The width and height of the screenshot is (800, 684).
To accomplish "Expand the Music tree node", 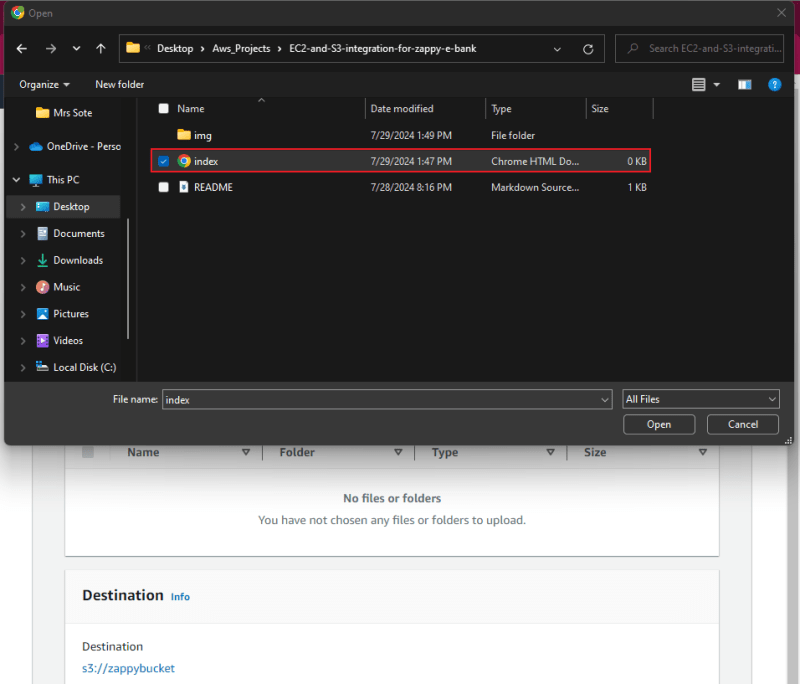I will click(23, 287).
